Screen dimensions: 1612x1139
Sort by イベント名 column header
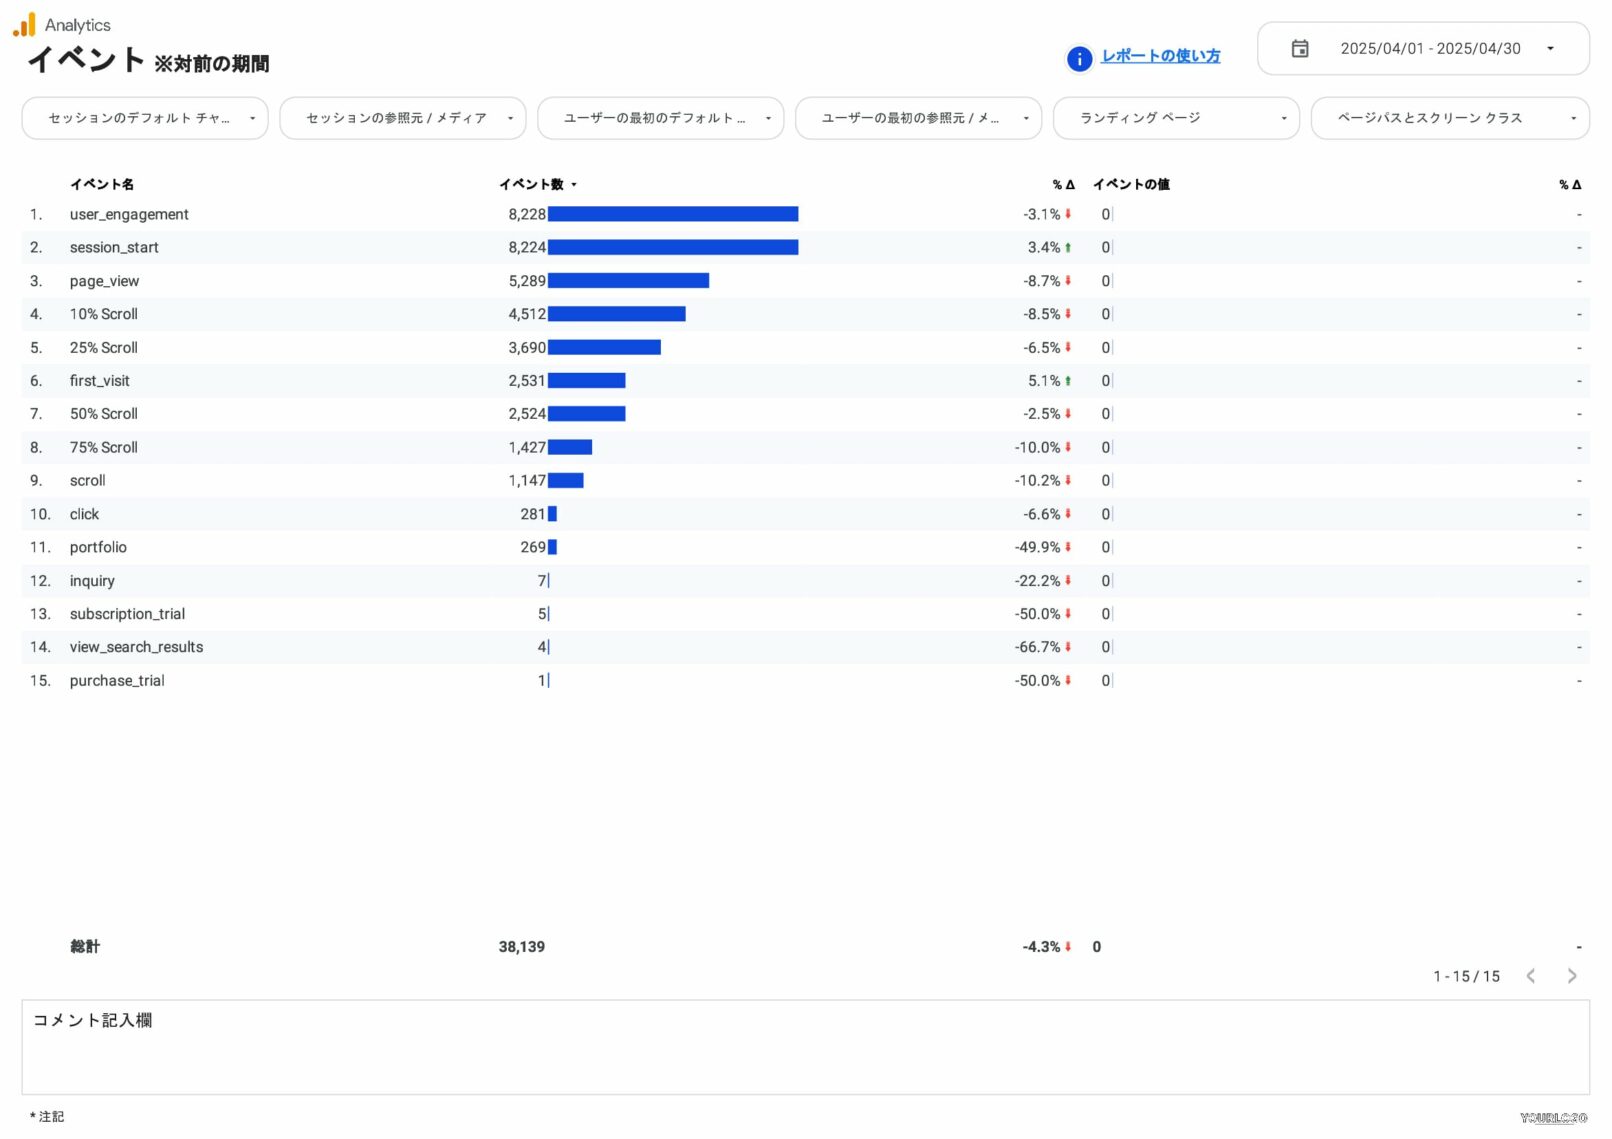[101, 184]
